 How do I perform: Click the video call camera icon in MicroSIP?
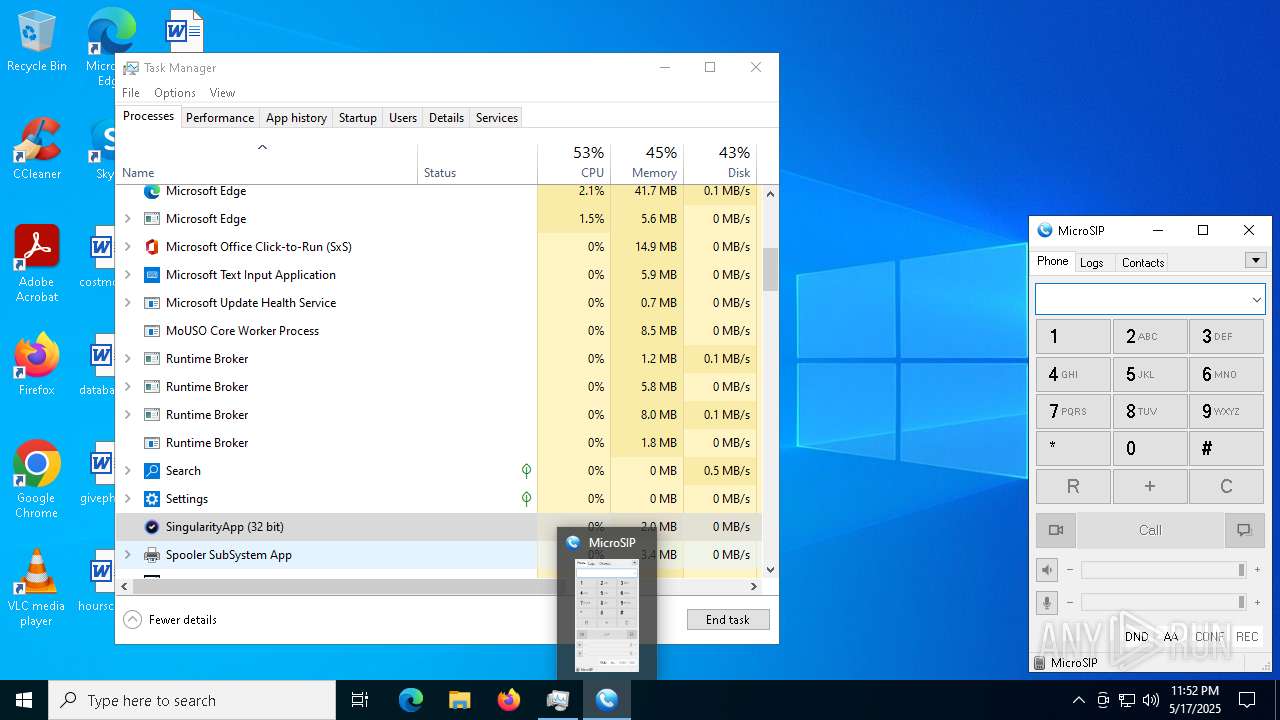point(1055,530)
